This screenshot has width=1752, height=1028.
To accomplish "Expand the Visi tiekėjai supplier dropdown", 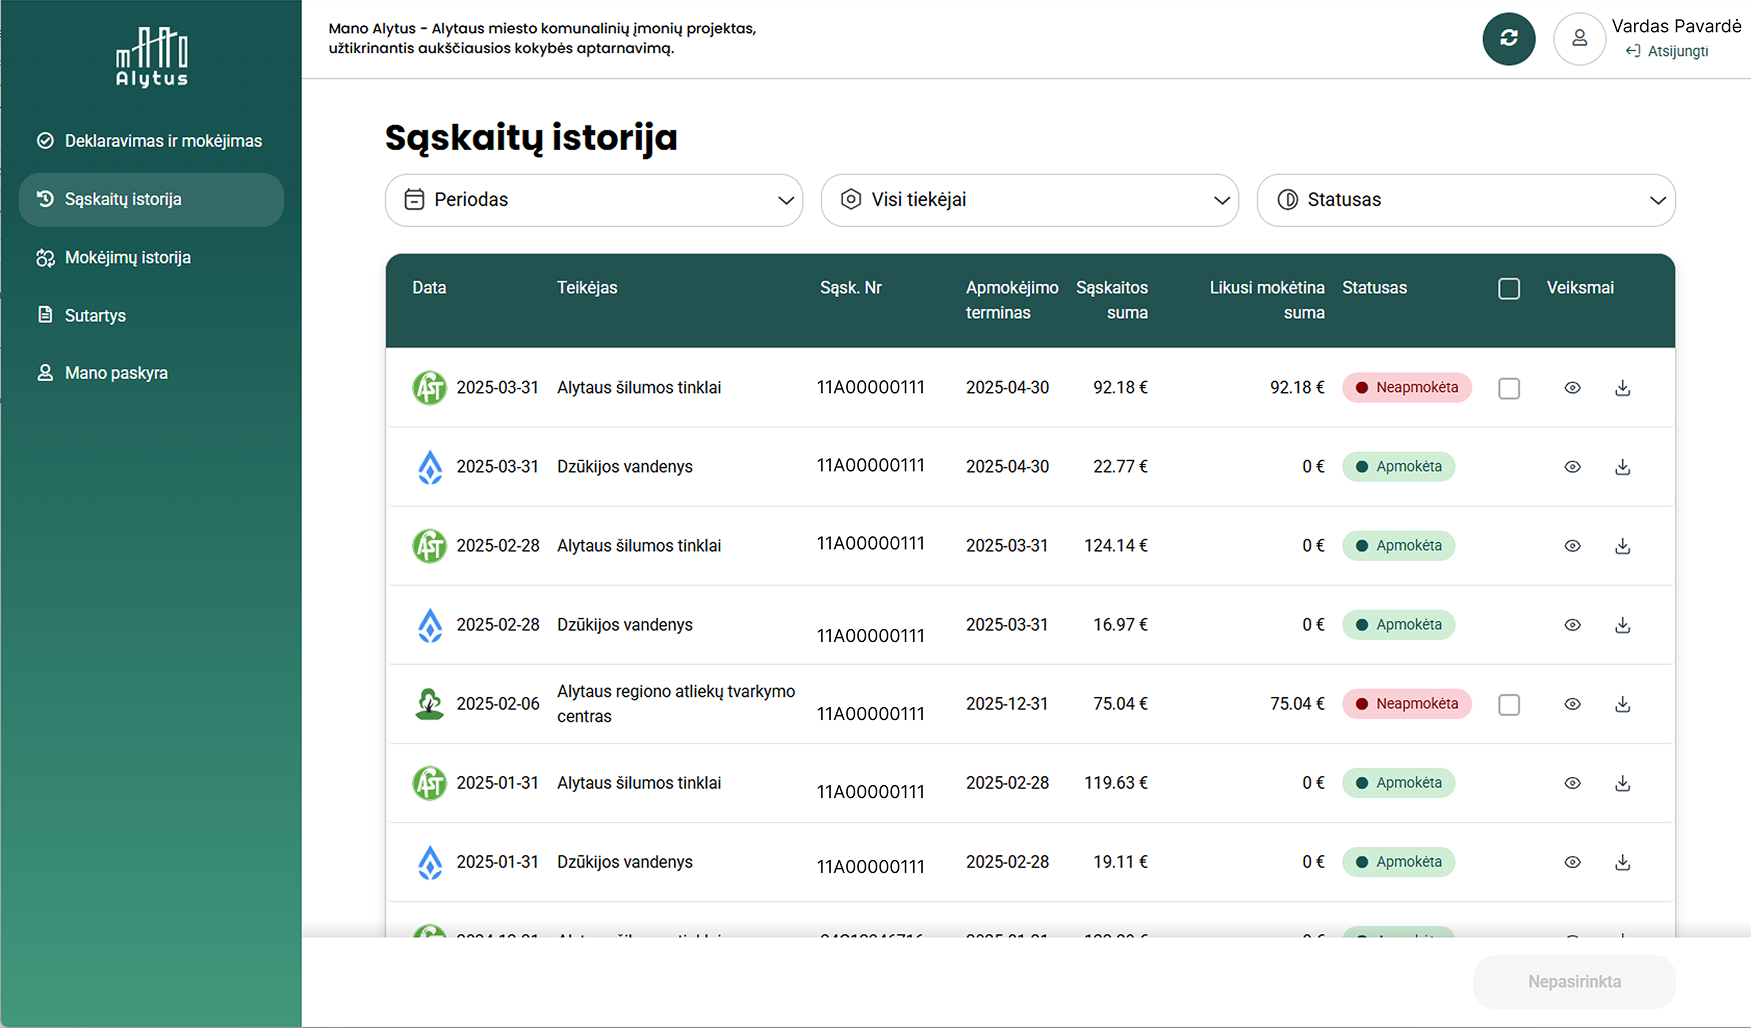I will 1030,200.
